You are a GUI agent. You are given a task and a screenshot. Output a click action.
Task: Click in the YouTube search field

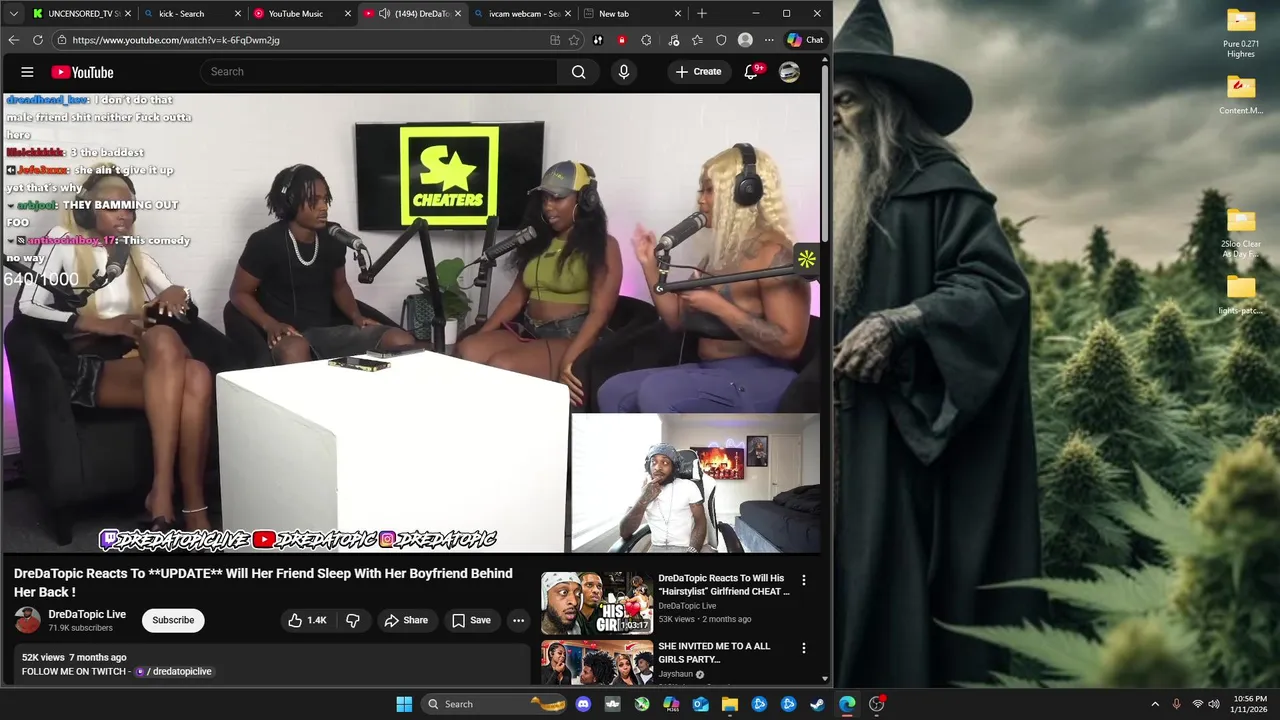(x=380, y=72)
